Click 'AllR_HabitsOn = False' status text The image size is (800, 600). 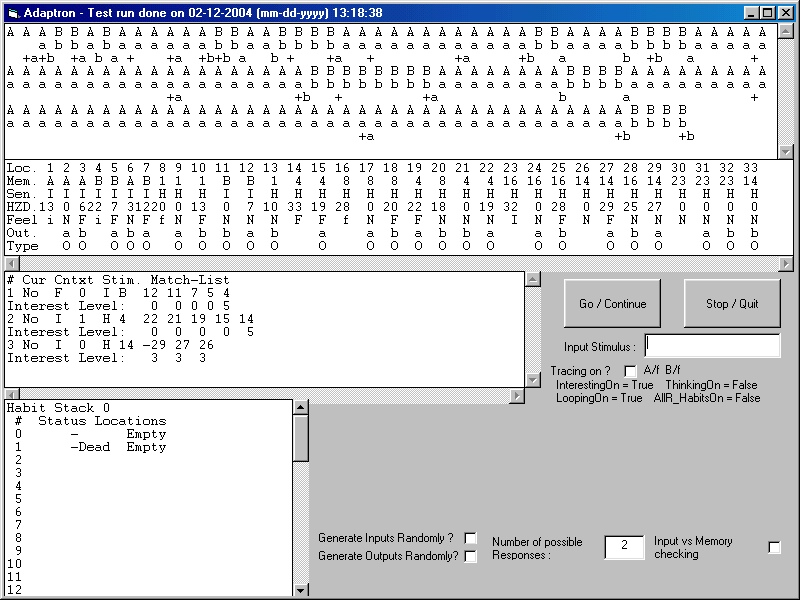707,398
